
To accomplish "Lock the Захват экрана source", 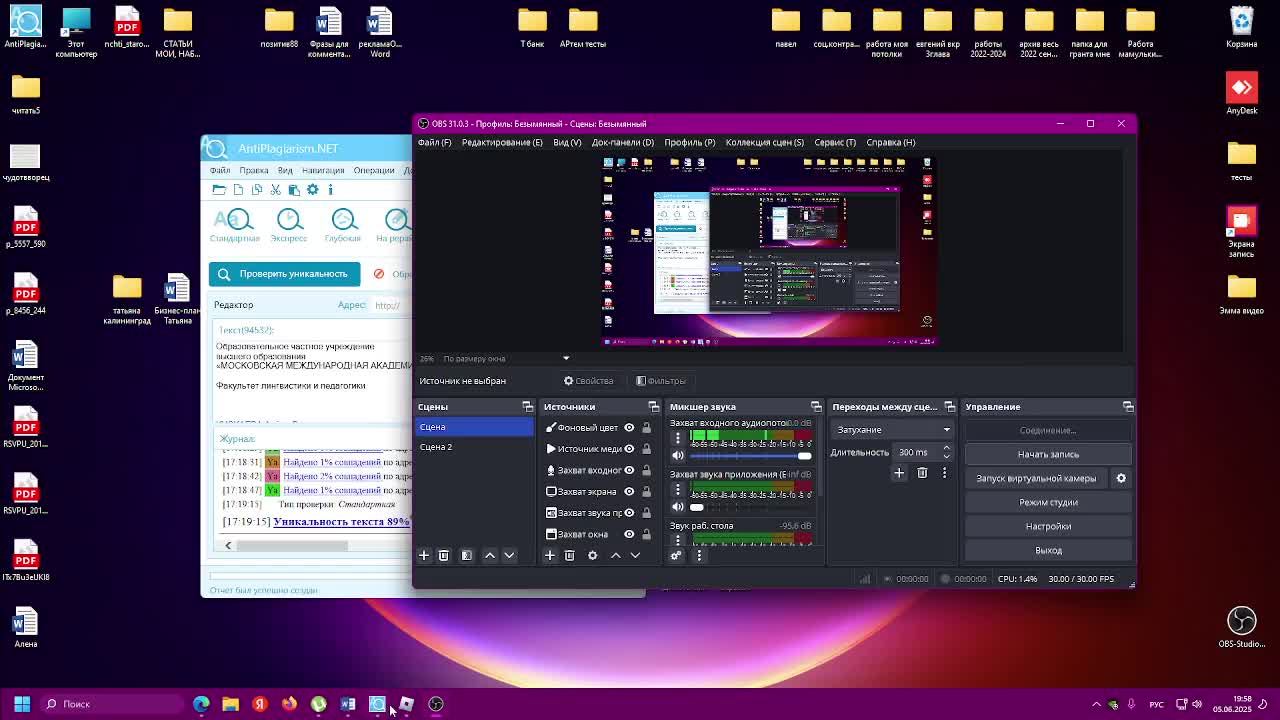I will 646,491.
